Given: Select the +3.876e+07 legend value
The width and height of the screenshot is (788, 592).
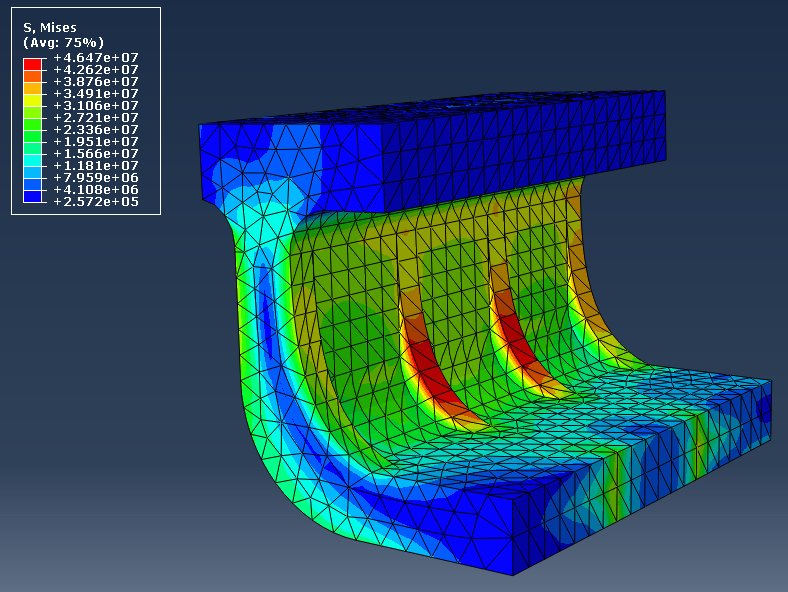Looking at the screenshot, I should tap(95, 81).
